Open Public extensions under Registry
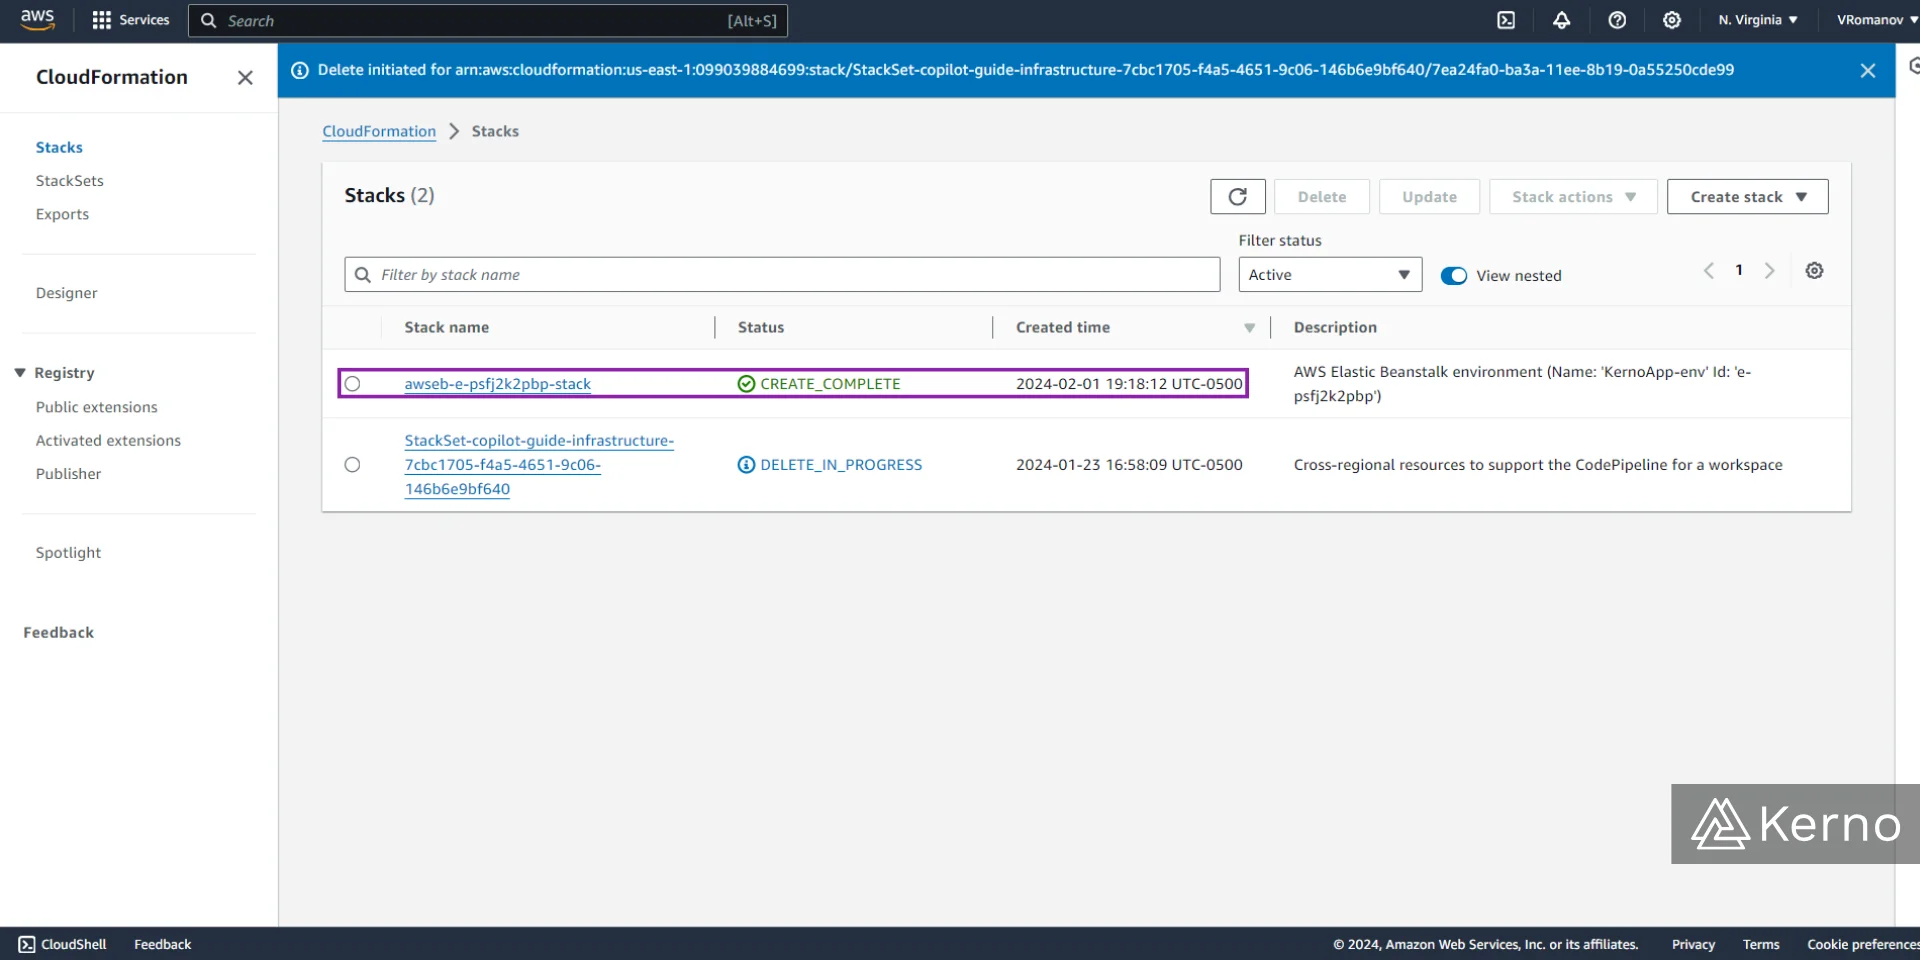 [97, 407]
